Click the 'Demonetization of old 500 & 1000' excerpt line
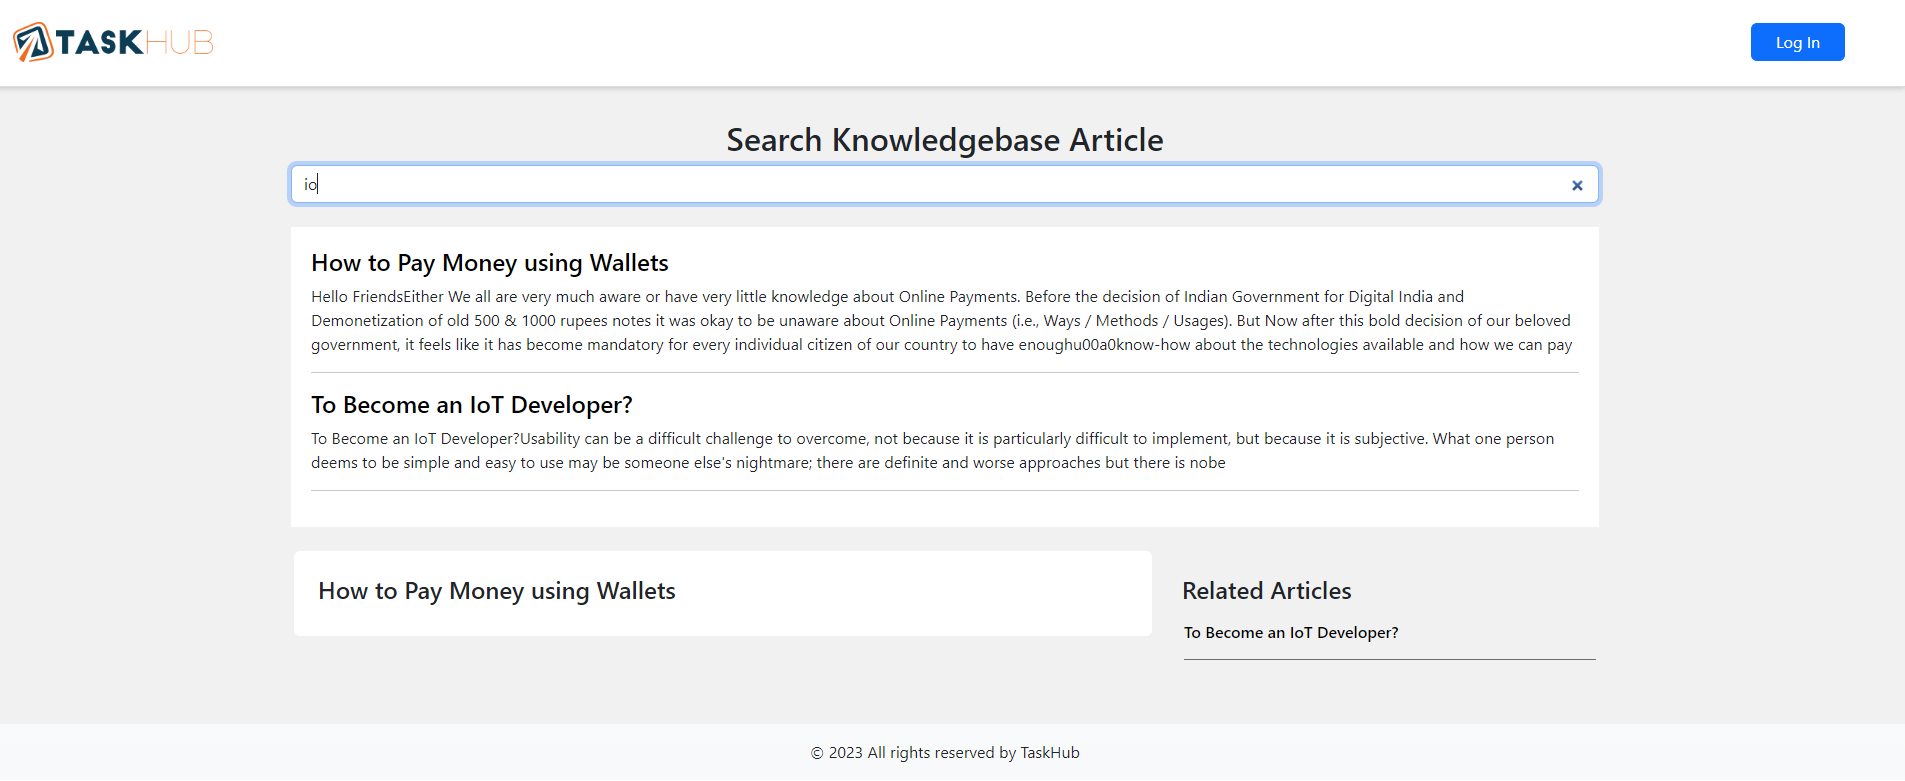This screenshot has height=781, width=1905. point(940,321)
